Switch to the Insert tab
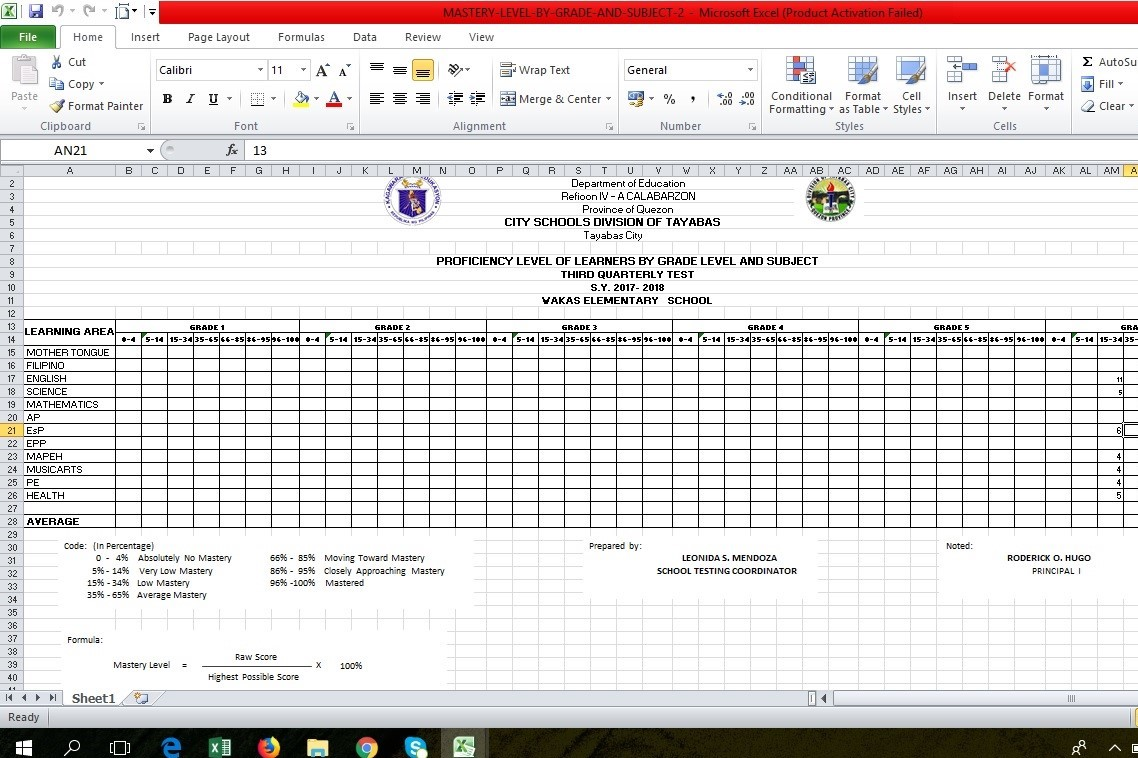Image resolution: width=1138 pixels, height=758 pixels. point(145,37)
